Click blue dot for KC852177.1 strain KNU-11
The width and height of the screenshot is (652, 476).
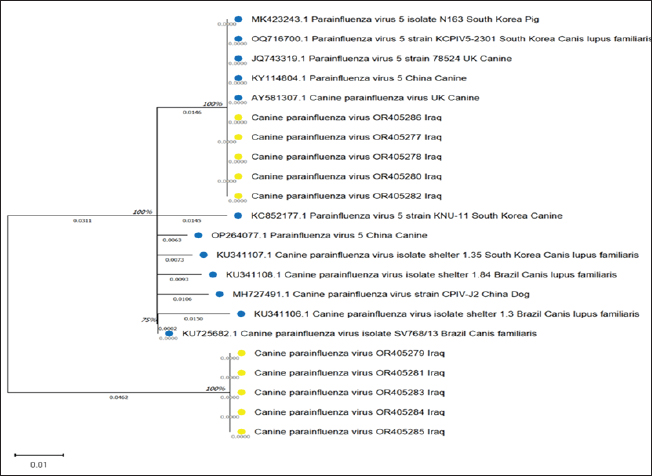[237, 215]
